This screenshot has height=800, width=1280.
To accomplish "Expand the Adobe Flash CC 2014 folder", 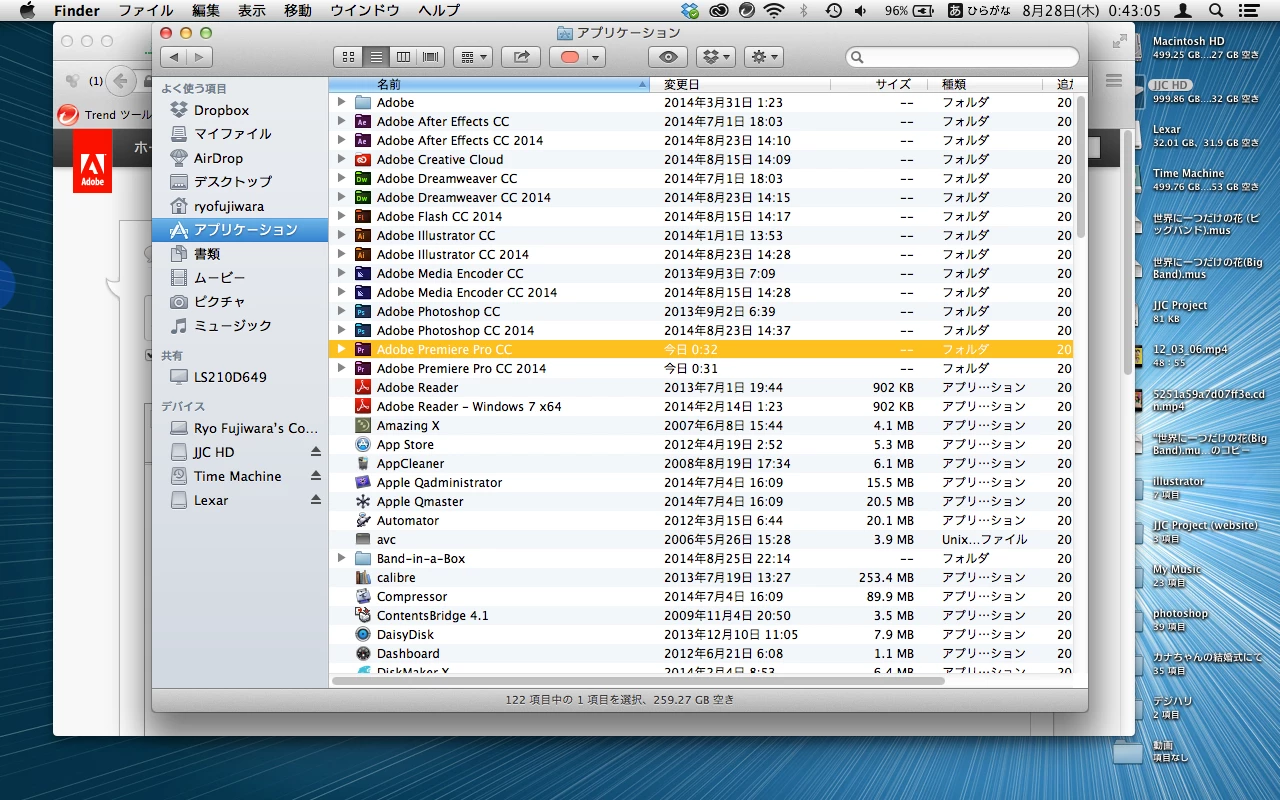I will [x=341, y=217].
